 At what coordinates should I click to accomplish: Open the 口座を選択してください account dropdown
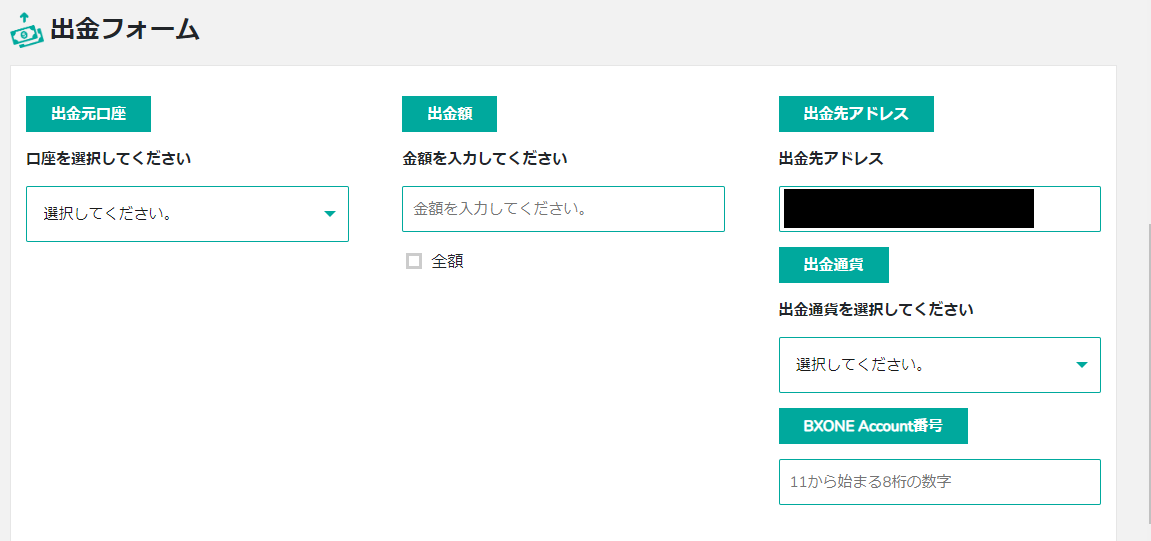pyautogui.click(x=187, y=214)
